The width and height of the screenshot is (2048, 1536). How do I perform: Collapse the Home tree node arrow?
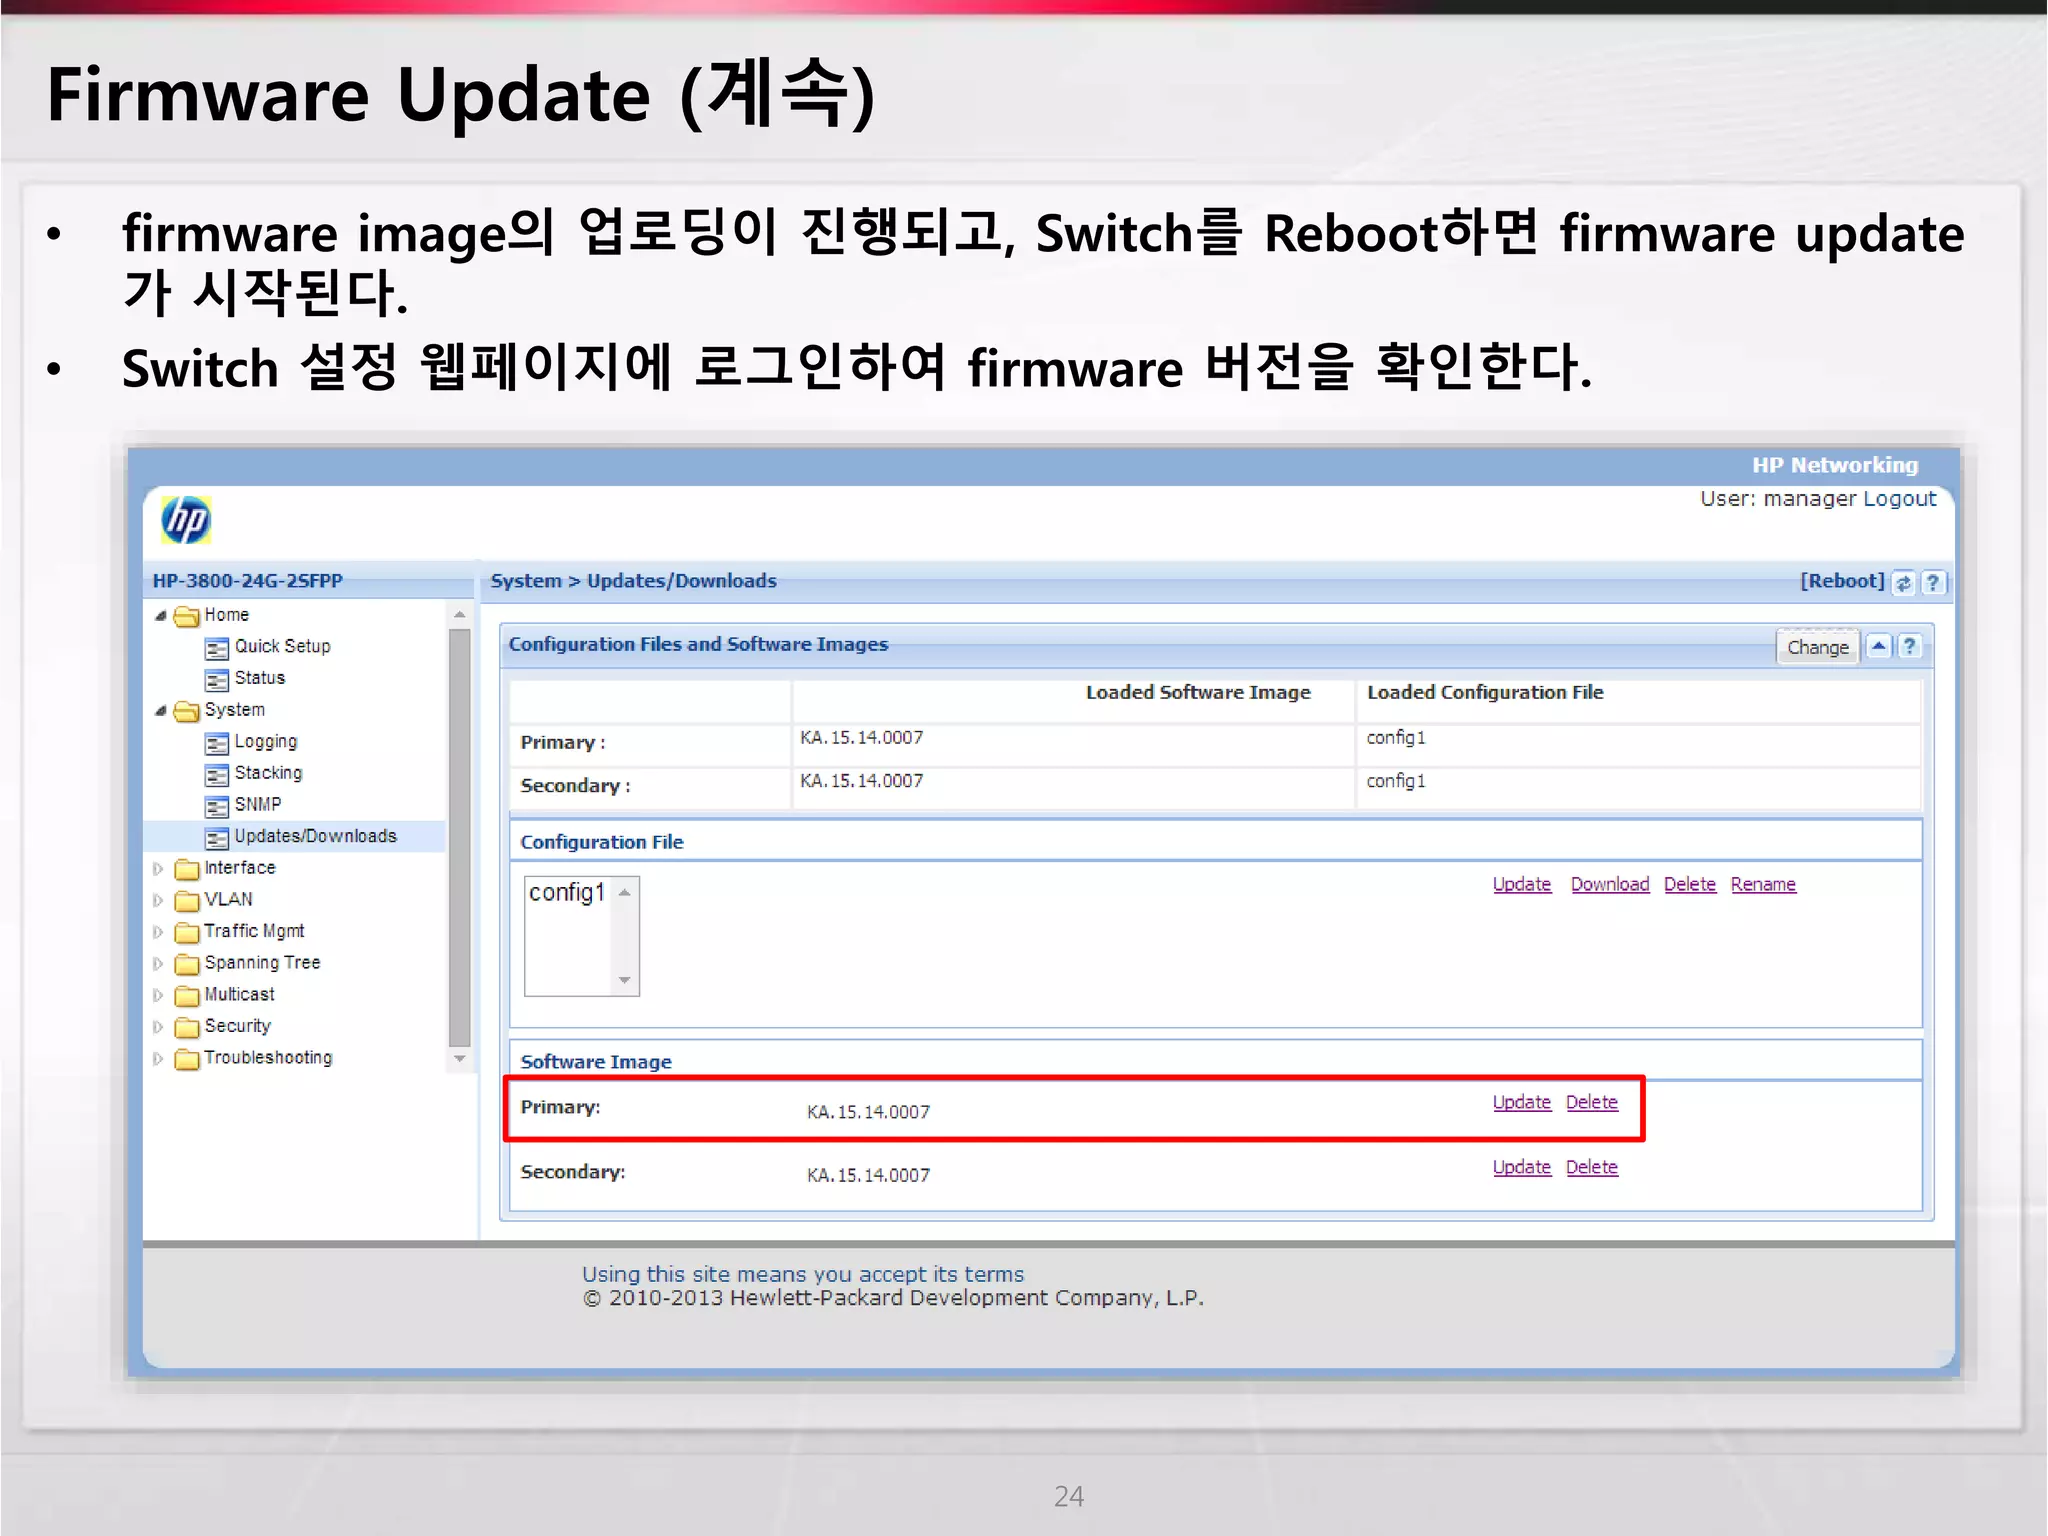[160, 616]
